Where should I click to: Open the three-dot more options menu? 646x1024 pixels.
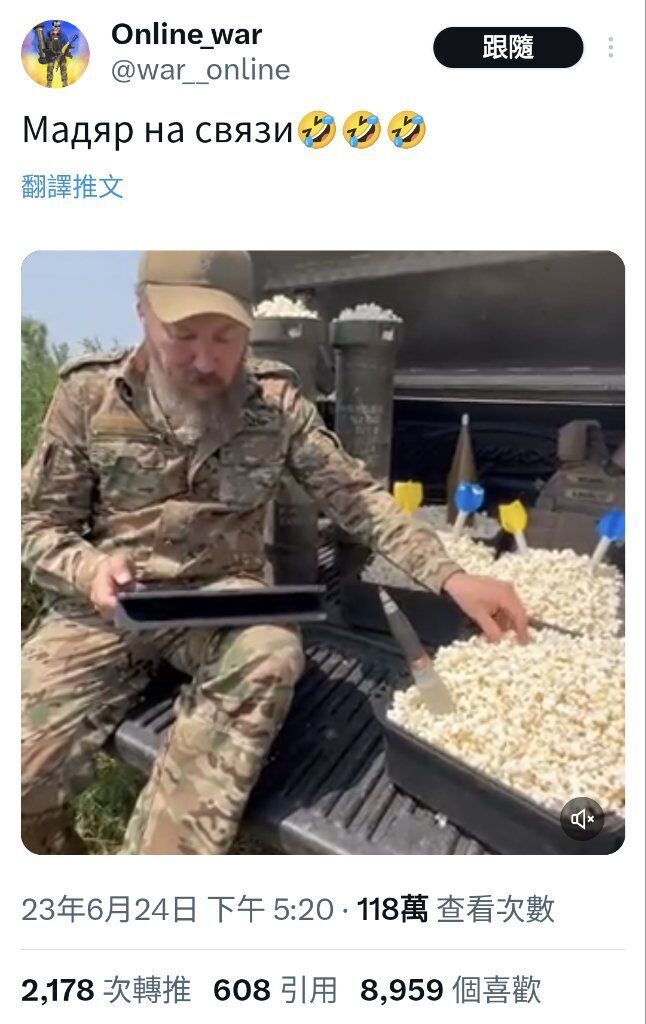pos(610,48)
